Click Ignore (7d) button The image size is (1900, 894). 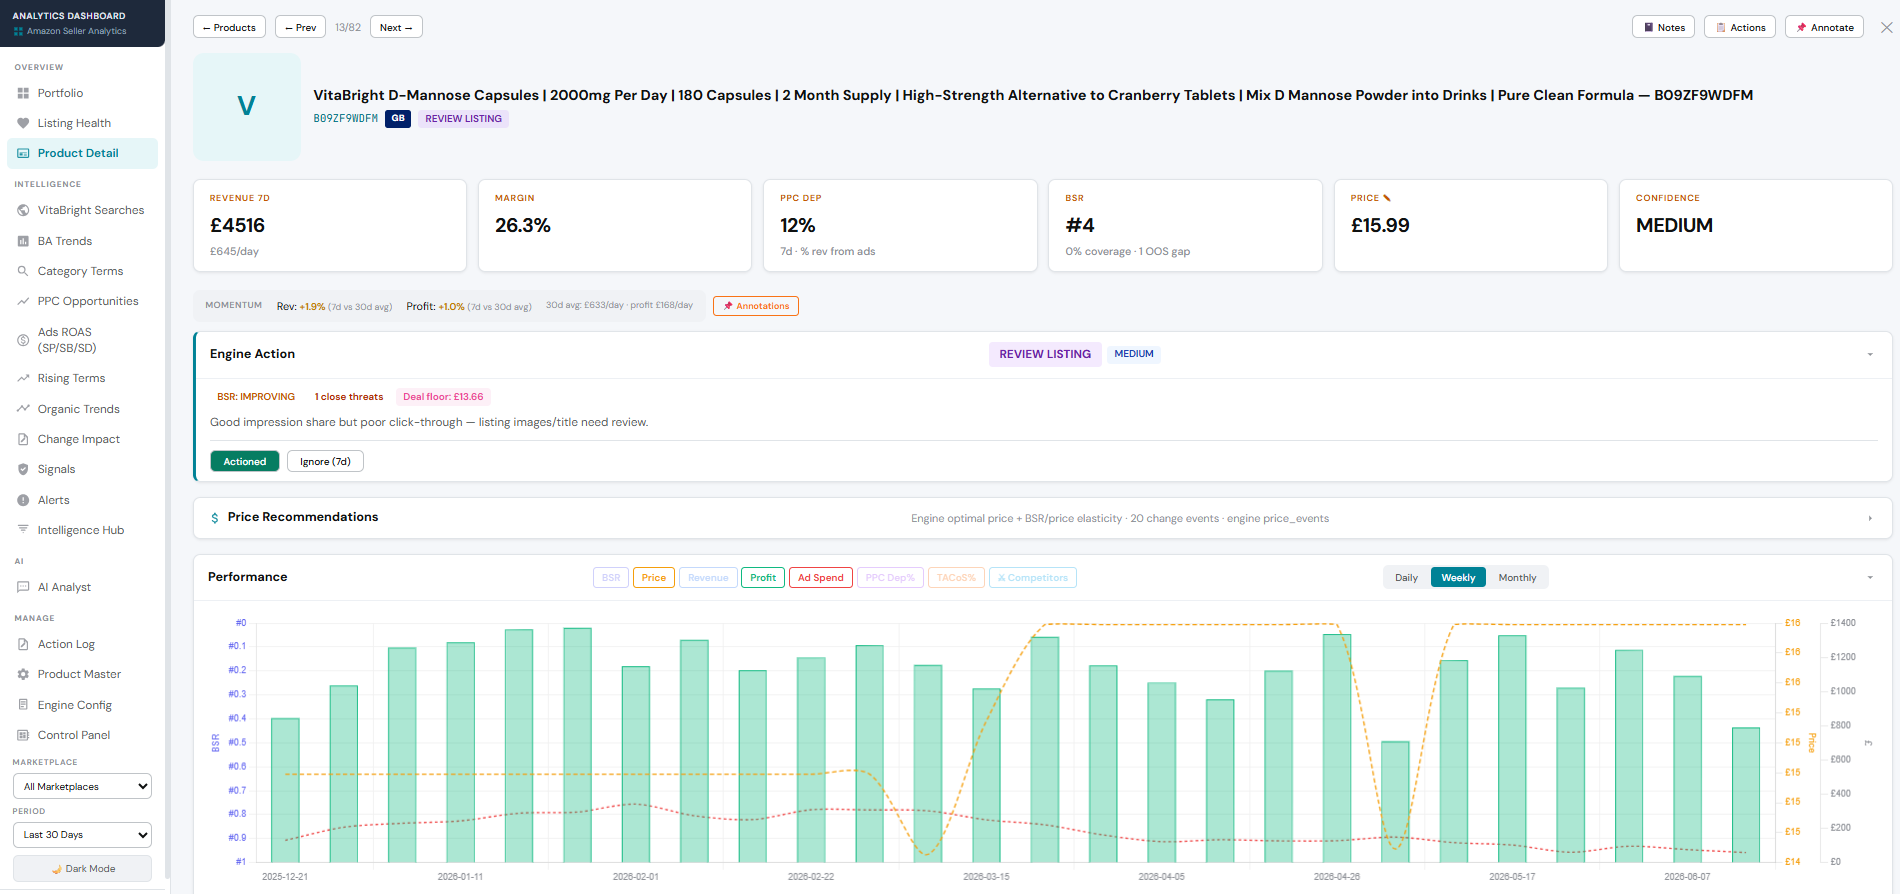point(325,461)
